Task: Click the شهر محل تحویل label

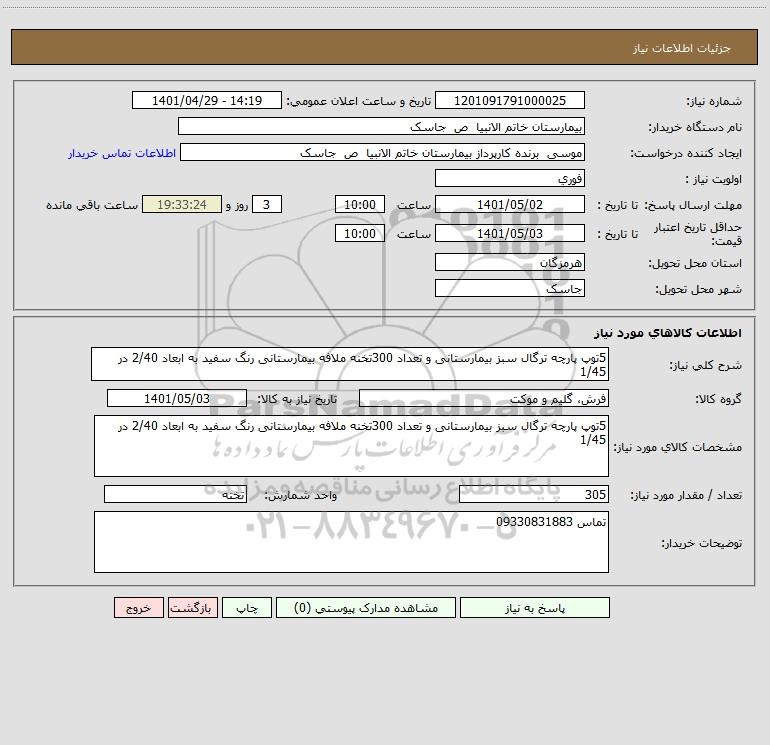Action: click(x=698, y=289)
